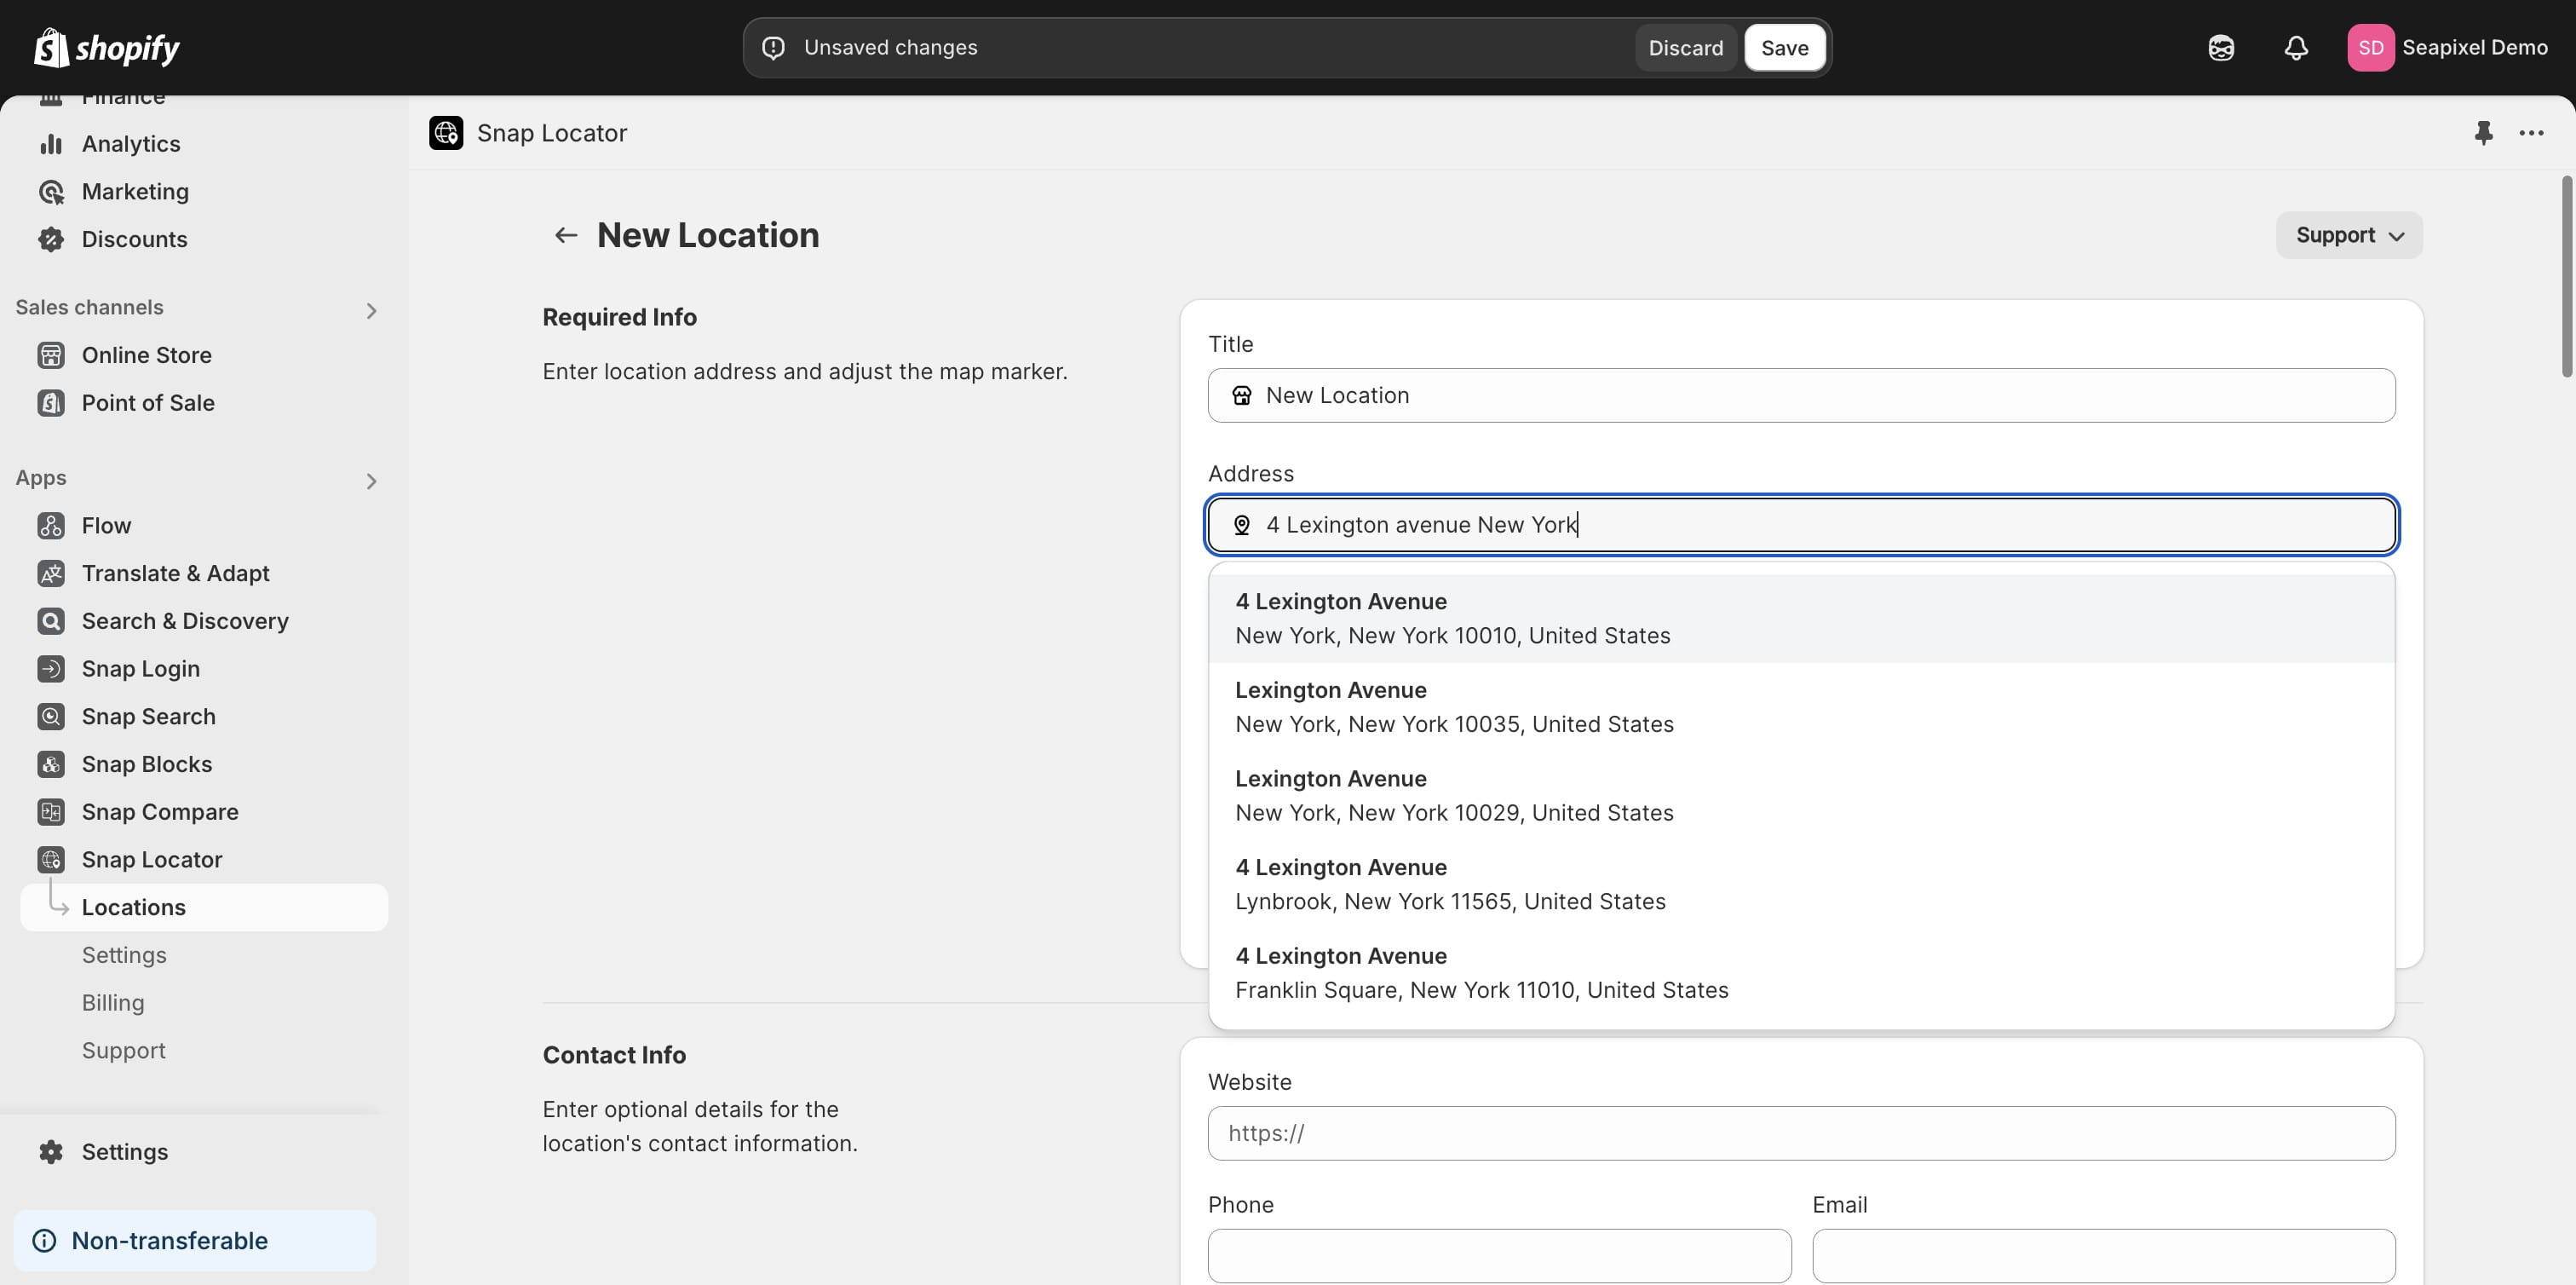Select the Locations menu item
The width and height of the screenshot is (2576, 1285).
point(134,907)
